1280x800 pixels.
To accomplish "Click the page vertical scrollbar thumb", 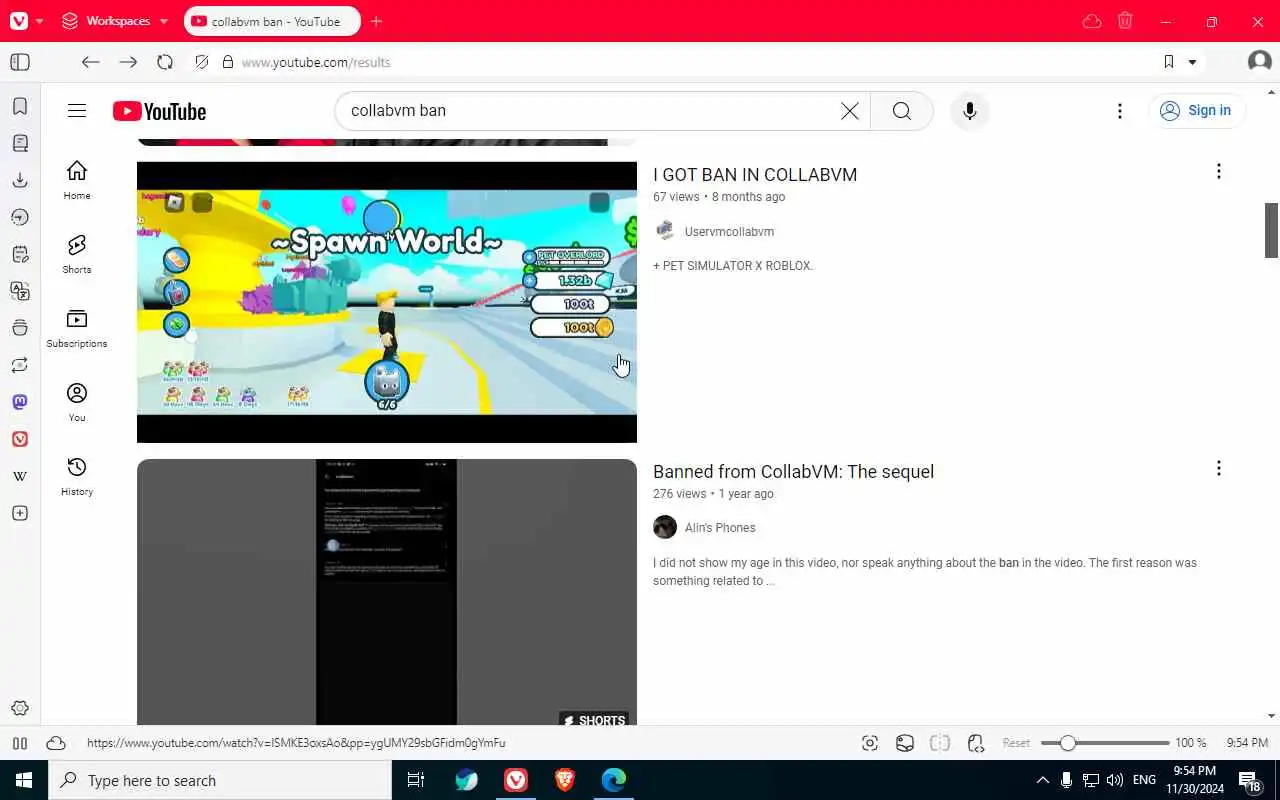I will coord(1271,230).
